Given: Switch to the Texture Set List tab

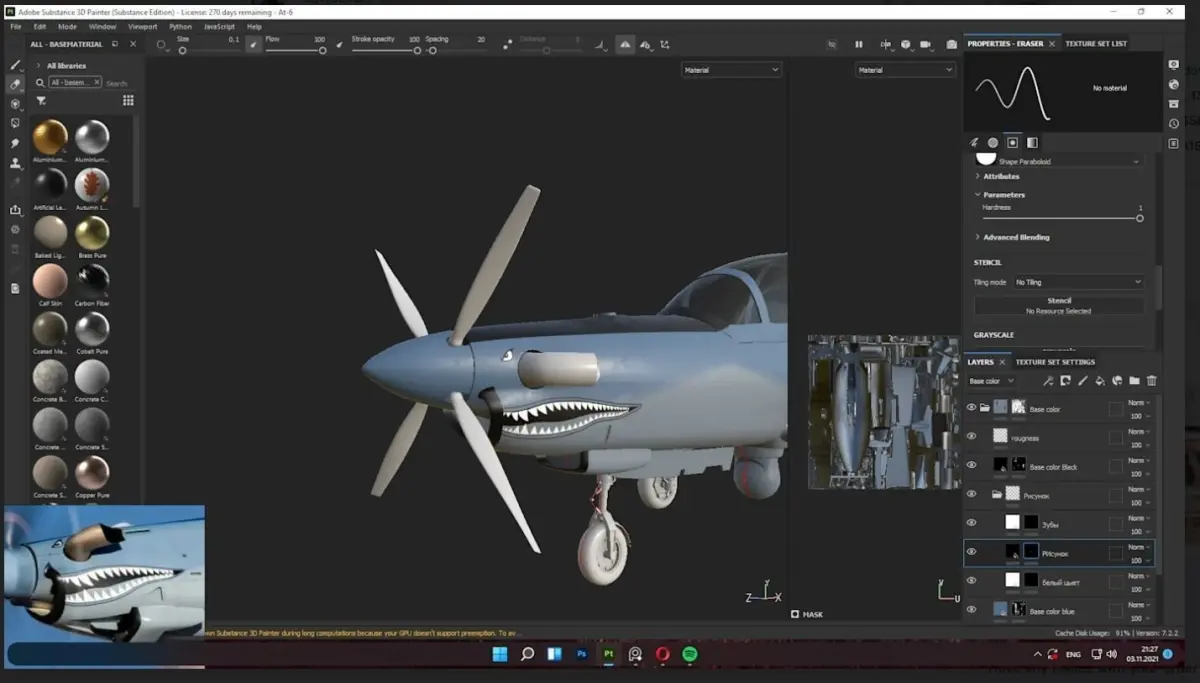Looking at the screenshot, I should point(1096,44).
